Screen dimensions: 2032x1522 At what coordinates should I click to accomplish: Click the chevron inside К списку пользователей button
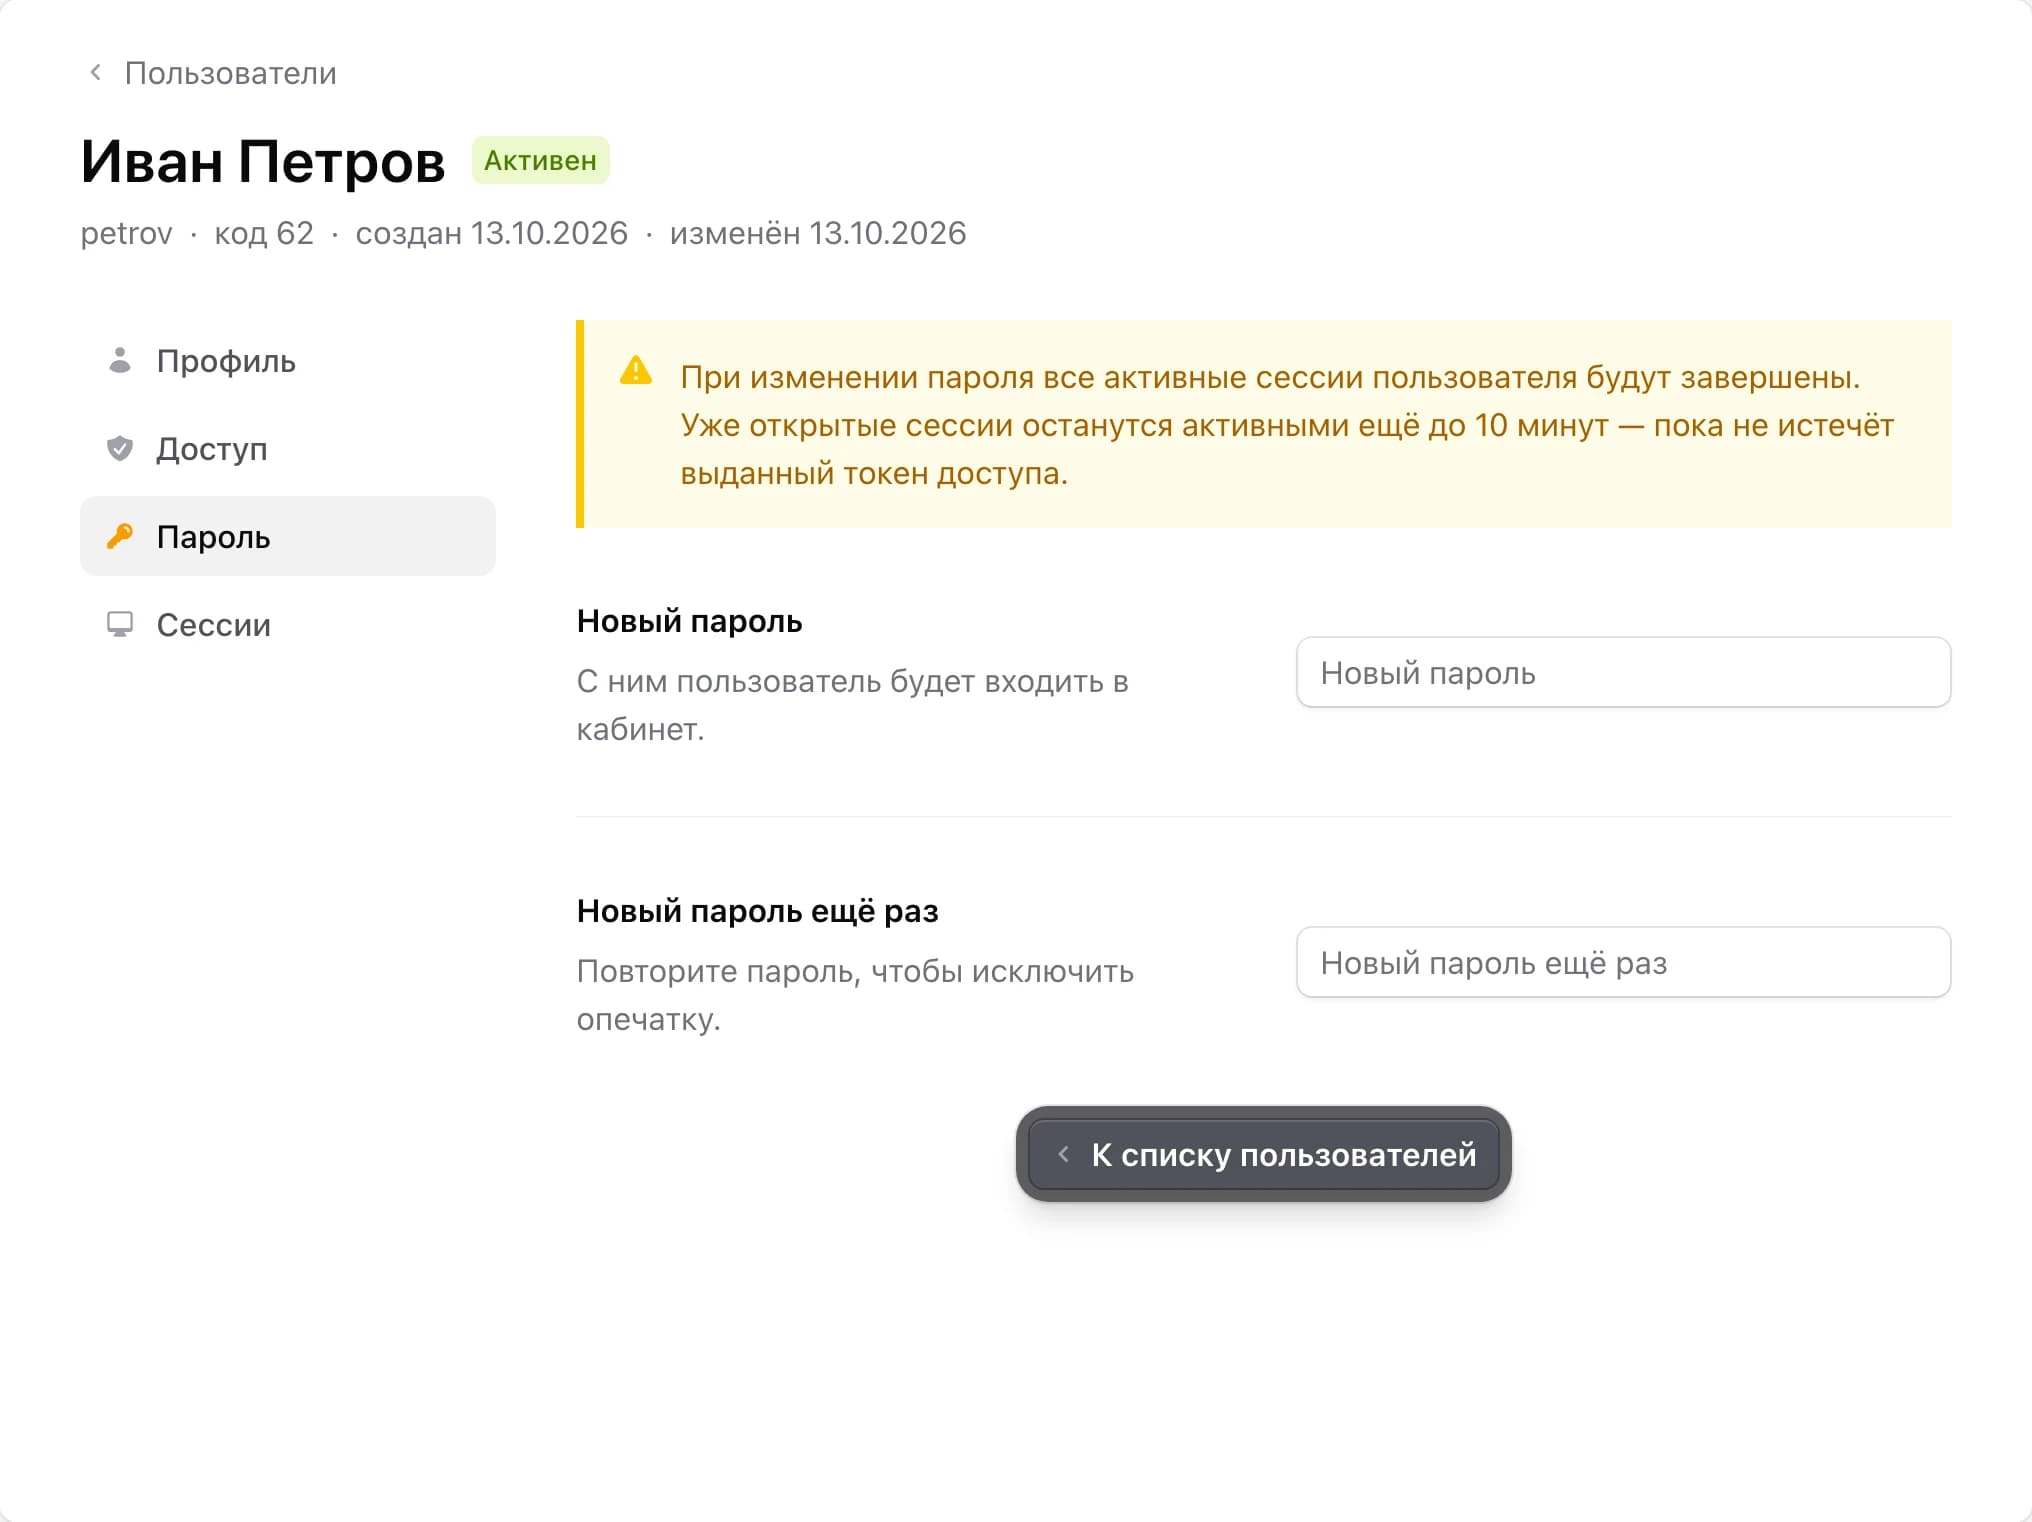coord(1064,1154)
